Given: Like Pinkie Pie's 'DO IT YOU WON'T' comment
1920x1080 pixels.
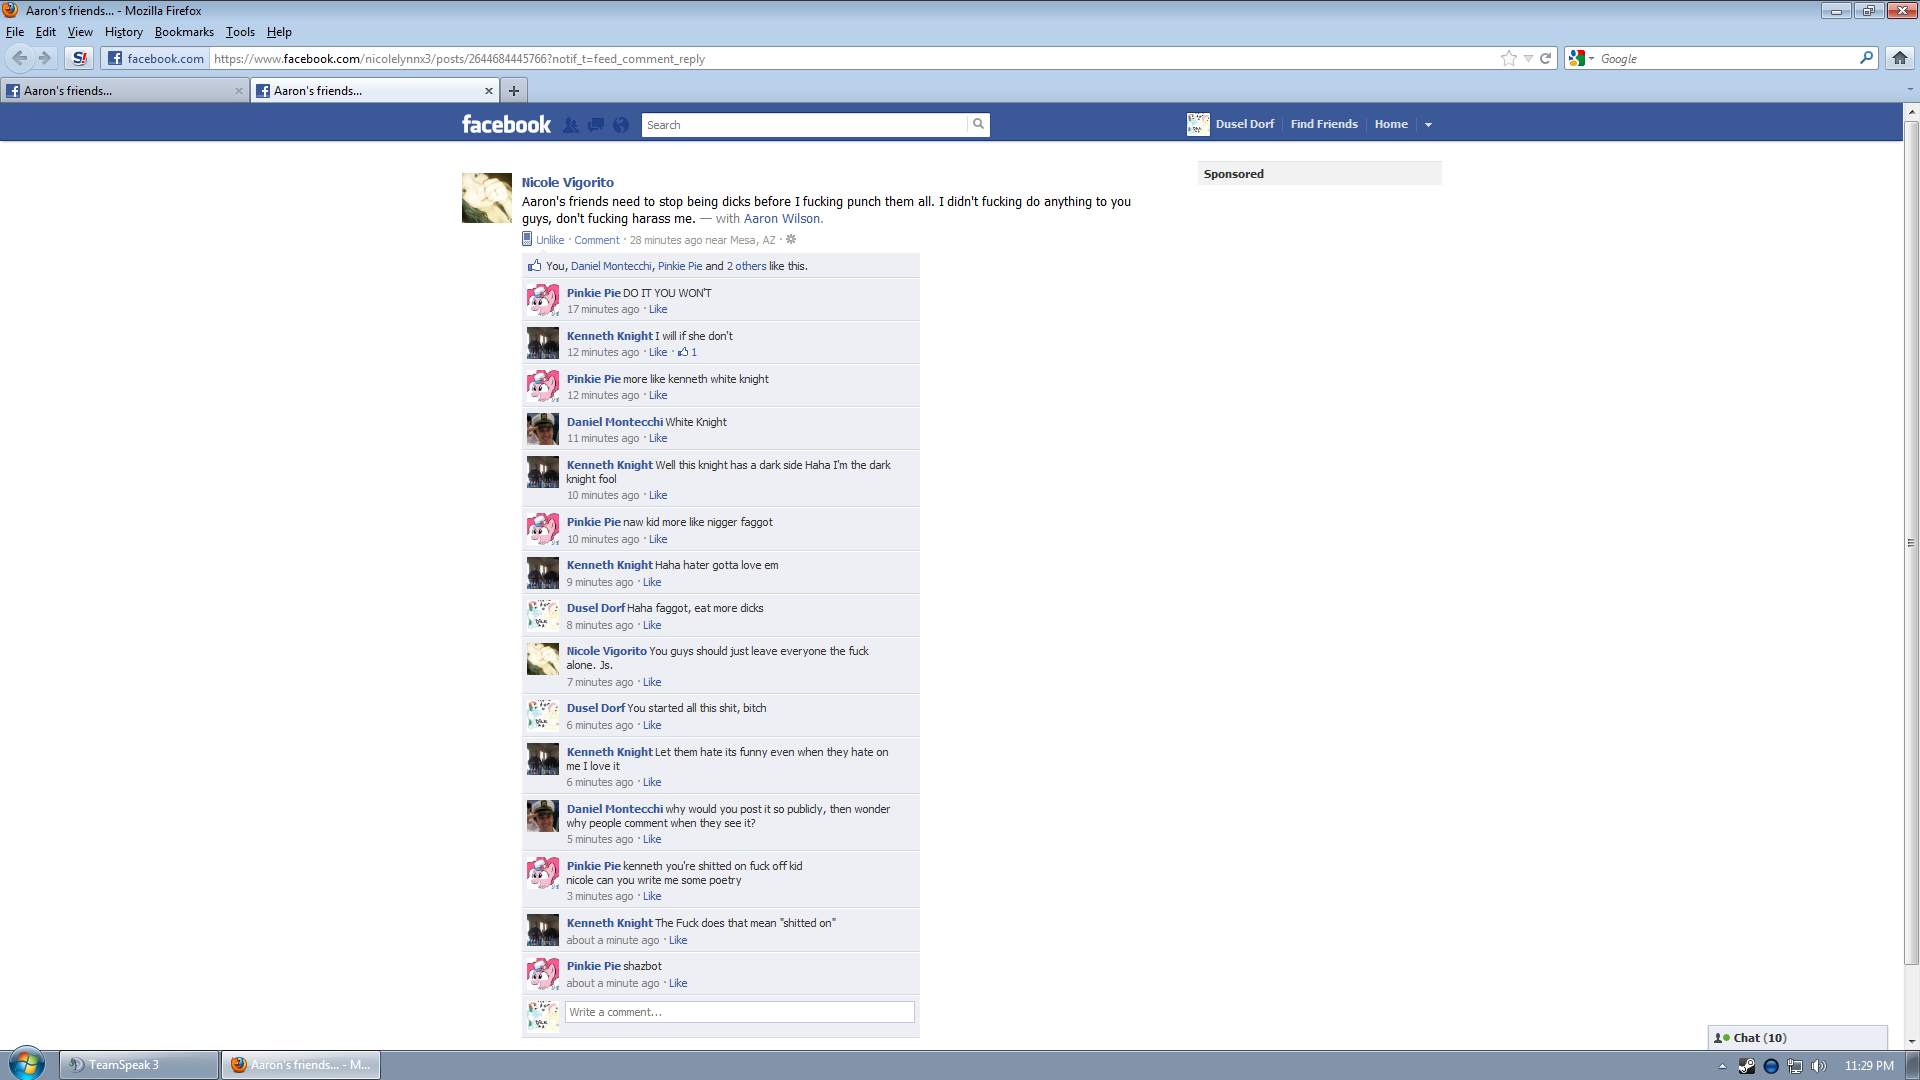Looking at the screenshot, I should pos(657,310).
